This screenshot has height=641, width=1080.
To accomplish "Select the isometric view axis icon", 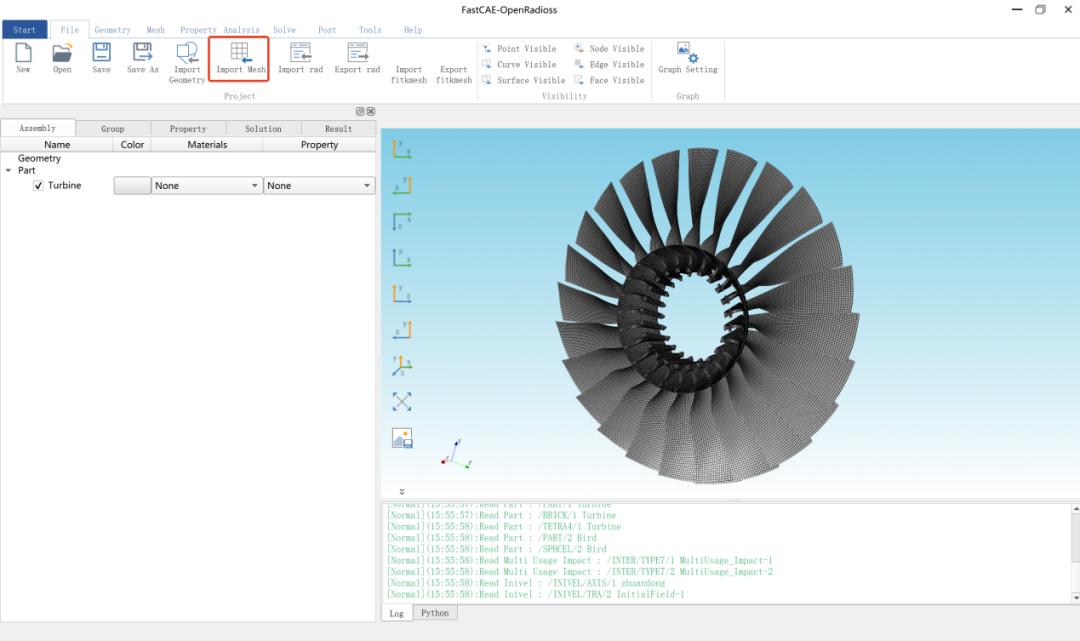I will tap(402, 366).
